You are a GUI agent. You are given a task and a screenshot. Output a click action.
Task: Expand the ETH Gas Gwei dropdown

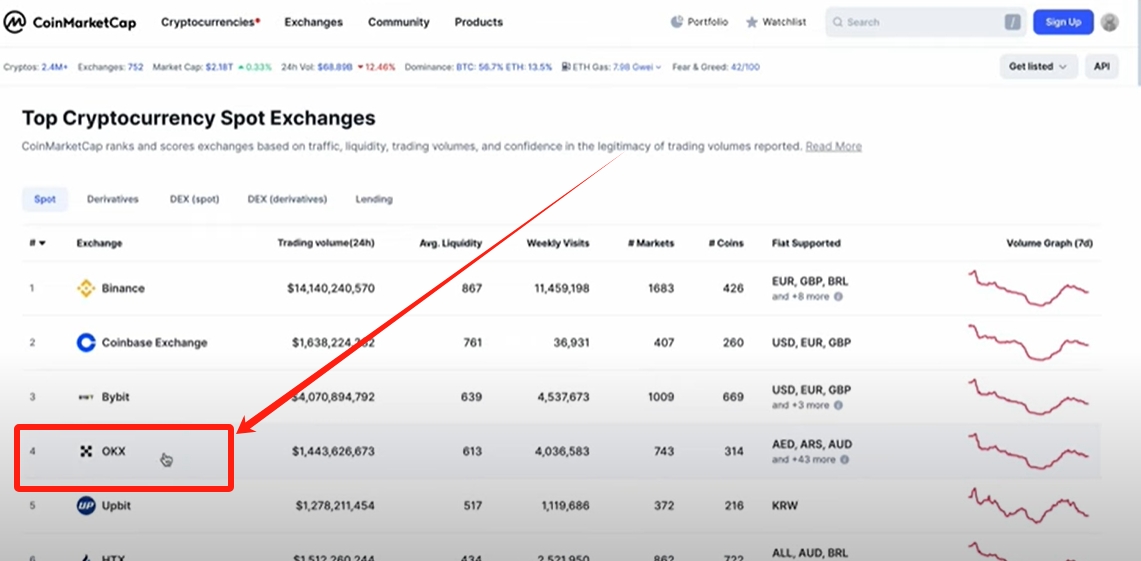pyautogui.click(x=637, y=67)
